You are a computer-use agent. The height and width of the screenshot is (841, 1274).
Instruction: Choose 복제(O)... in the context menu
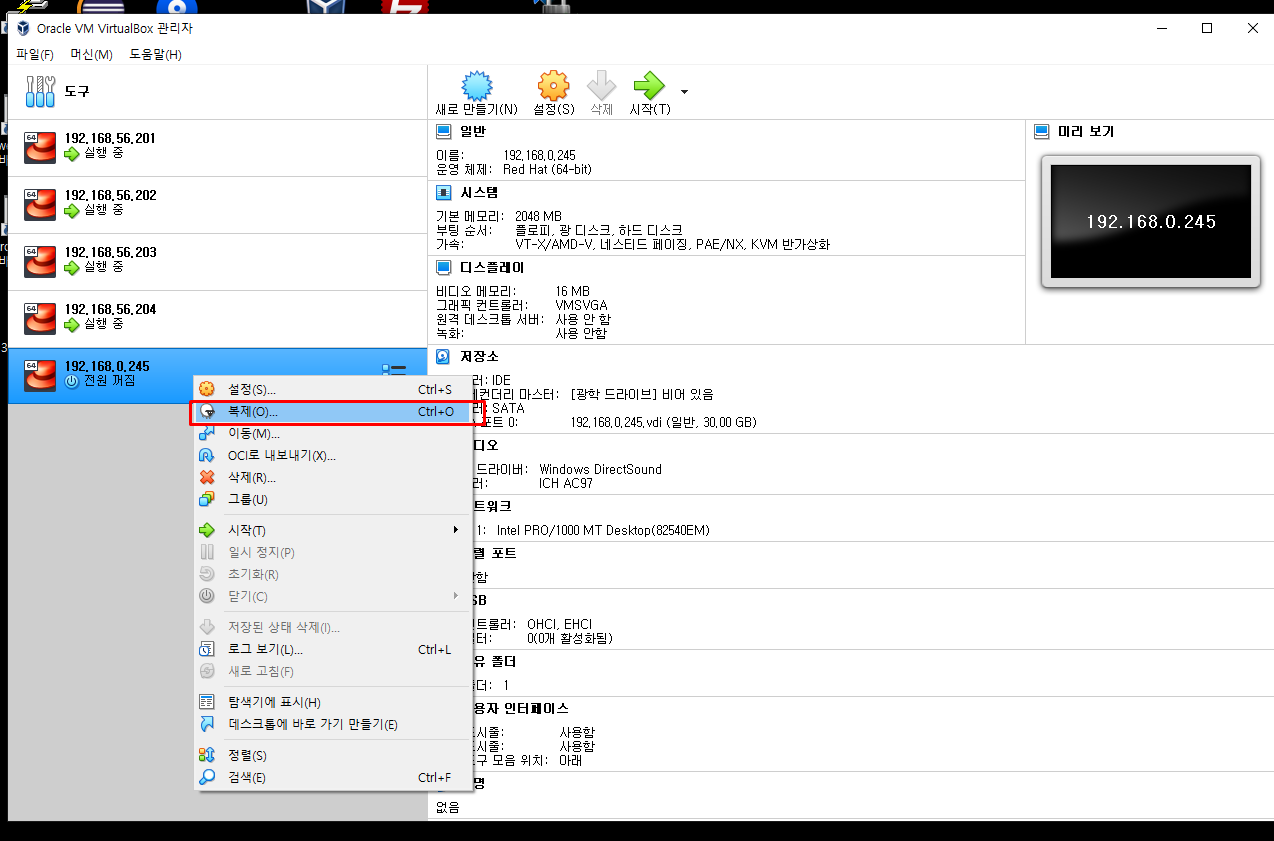point(333,411)
